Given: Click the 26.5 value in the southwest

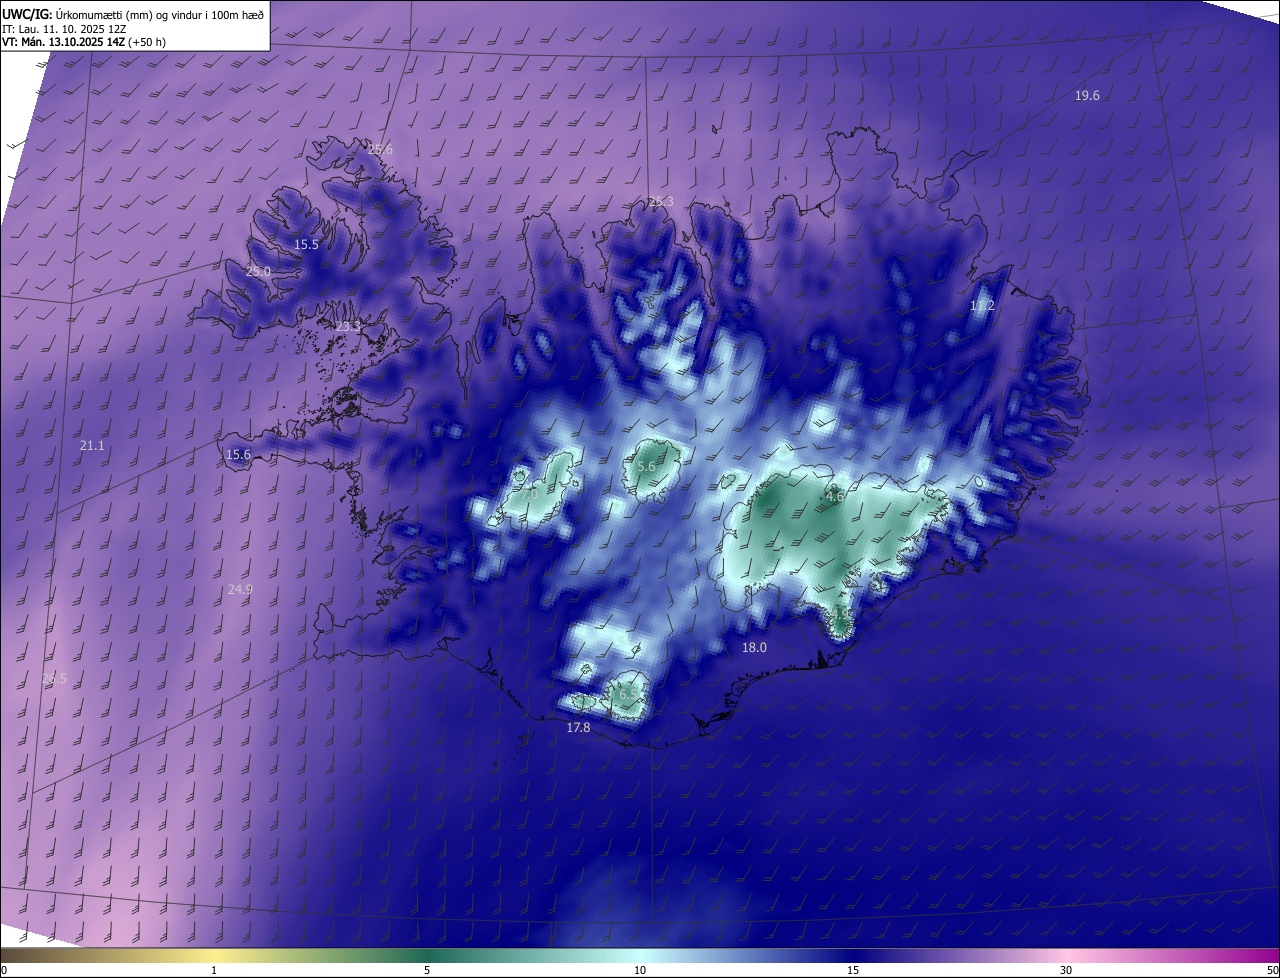Looking at the screenshot, I should pyautogui.click(x=54, y=679).
